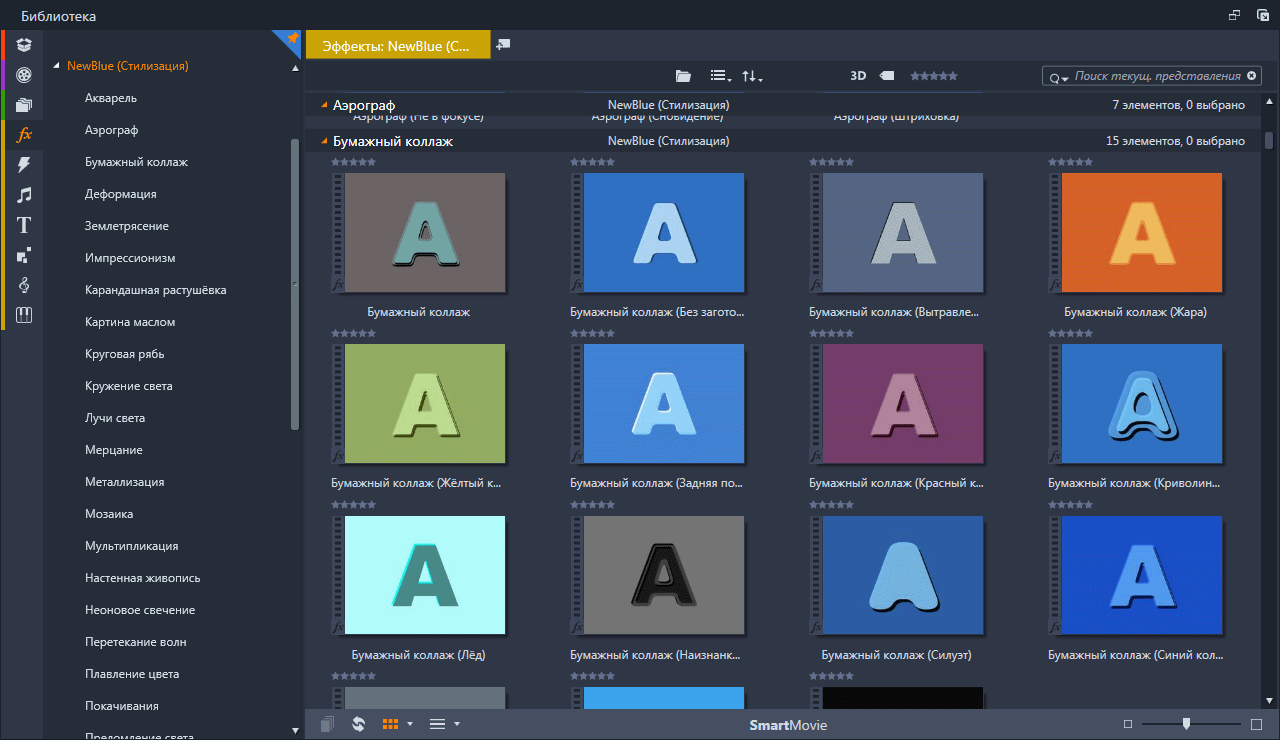Select Картина маслом in the tree
The width and height of the screenshot is (1280, 740).
(x=130, y=322)
